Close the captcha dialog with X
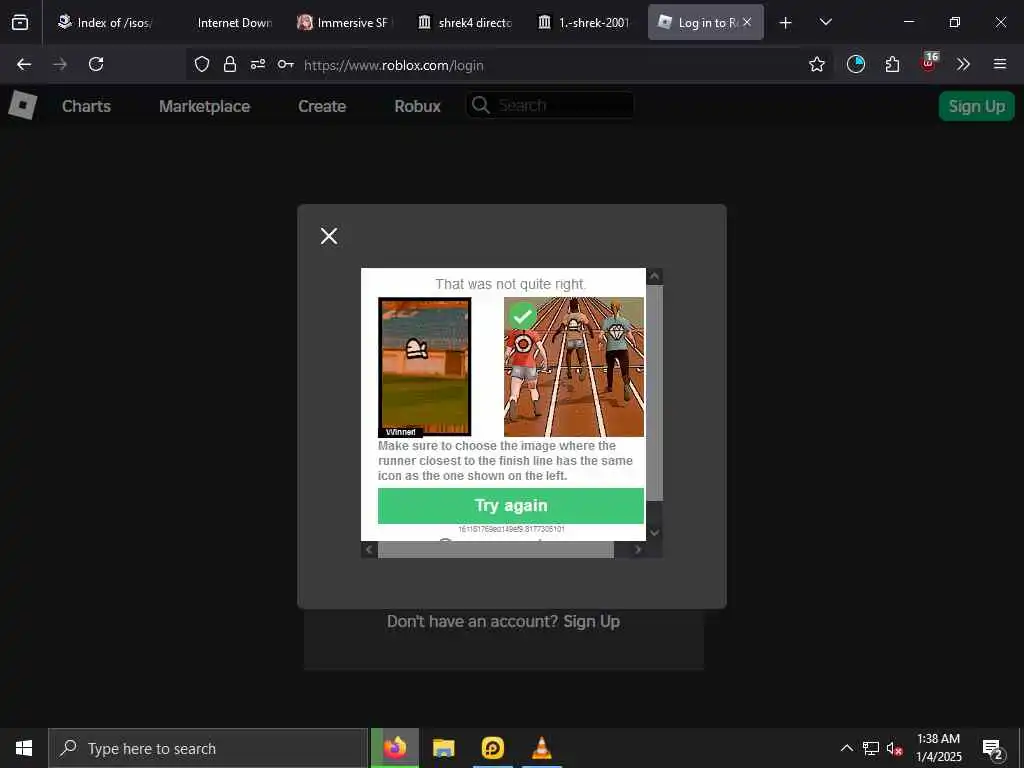Screen dimensions: 1024x768 (x=329, y=236)
